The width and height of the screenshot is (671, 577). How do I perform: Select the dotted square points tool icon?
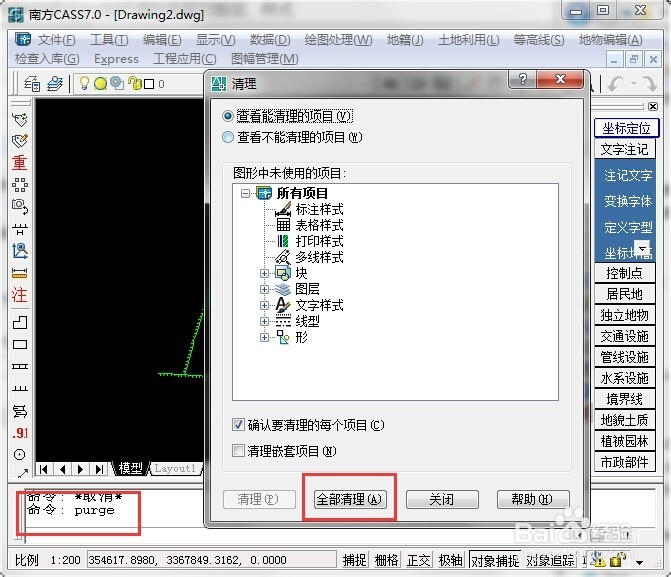tap(20, 185)
